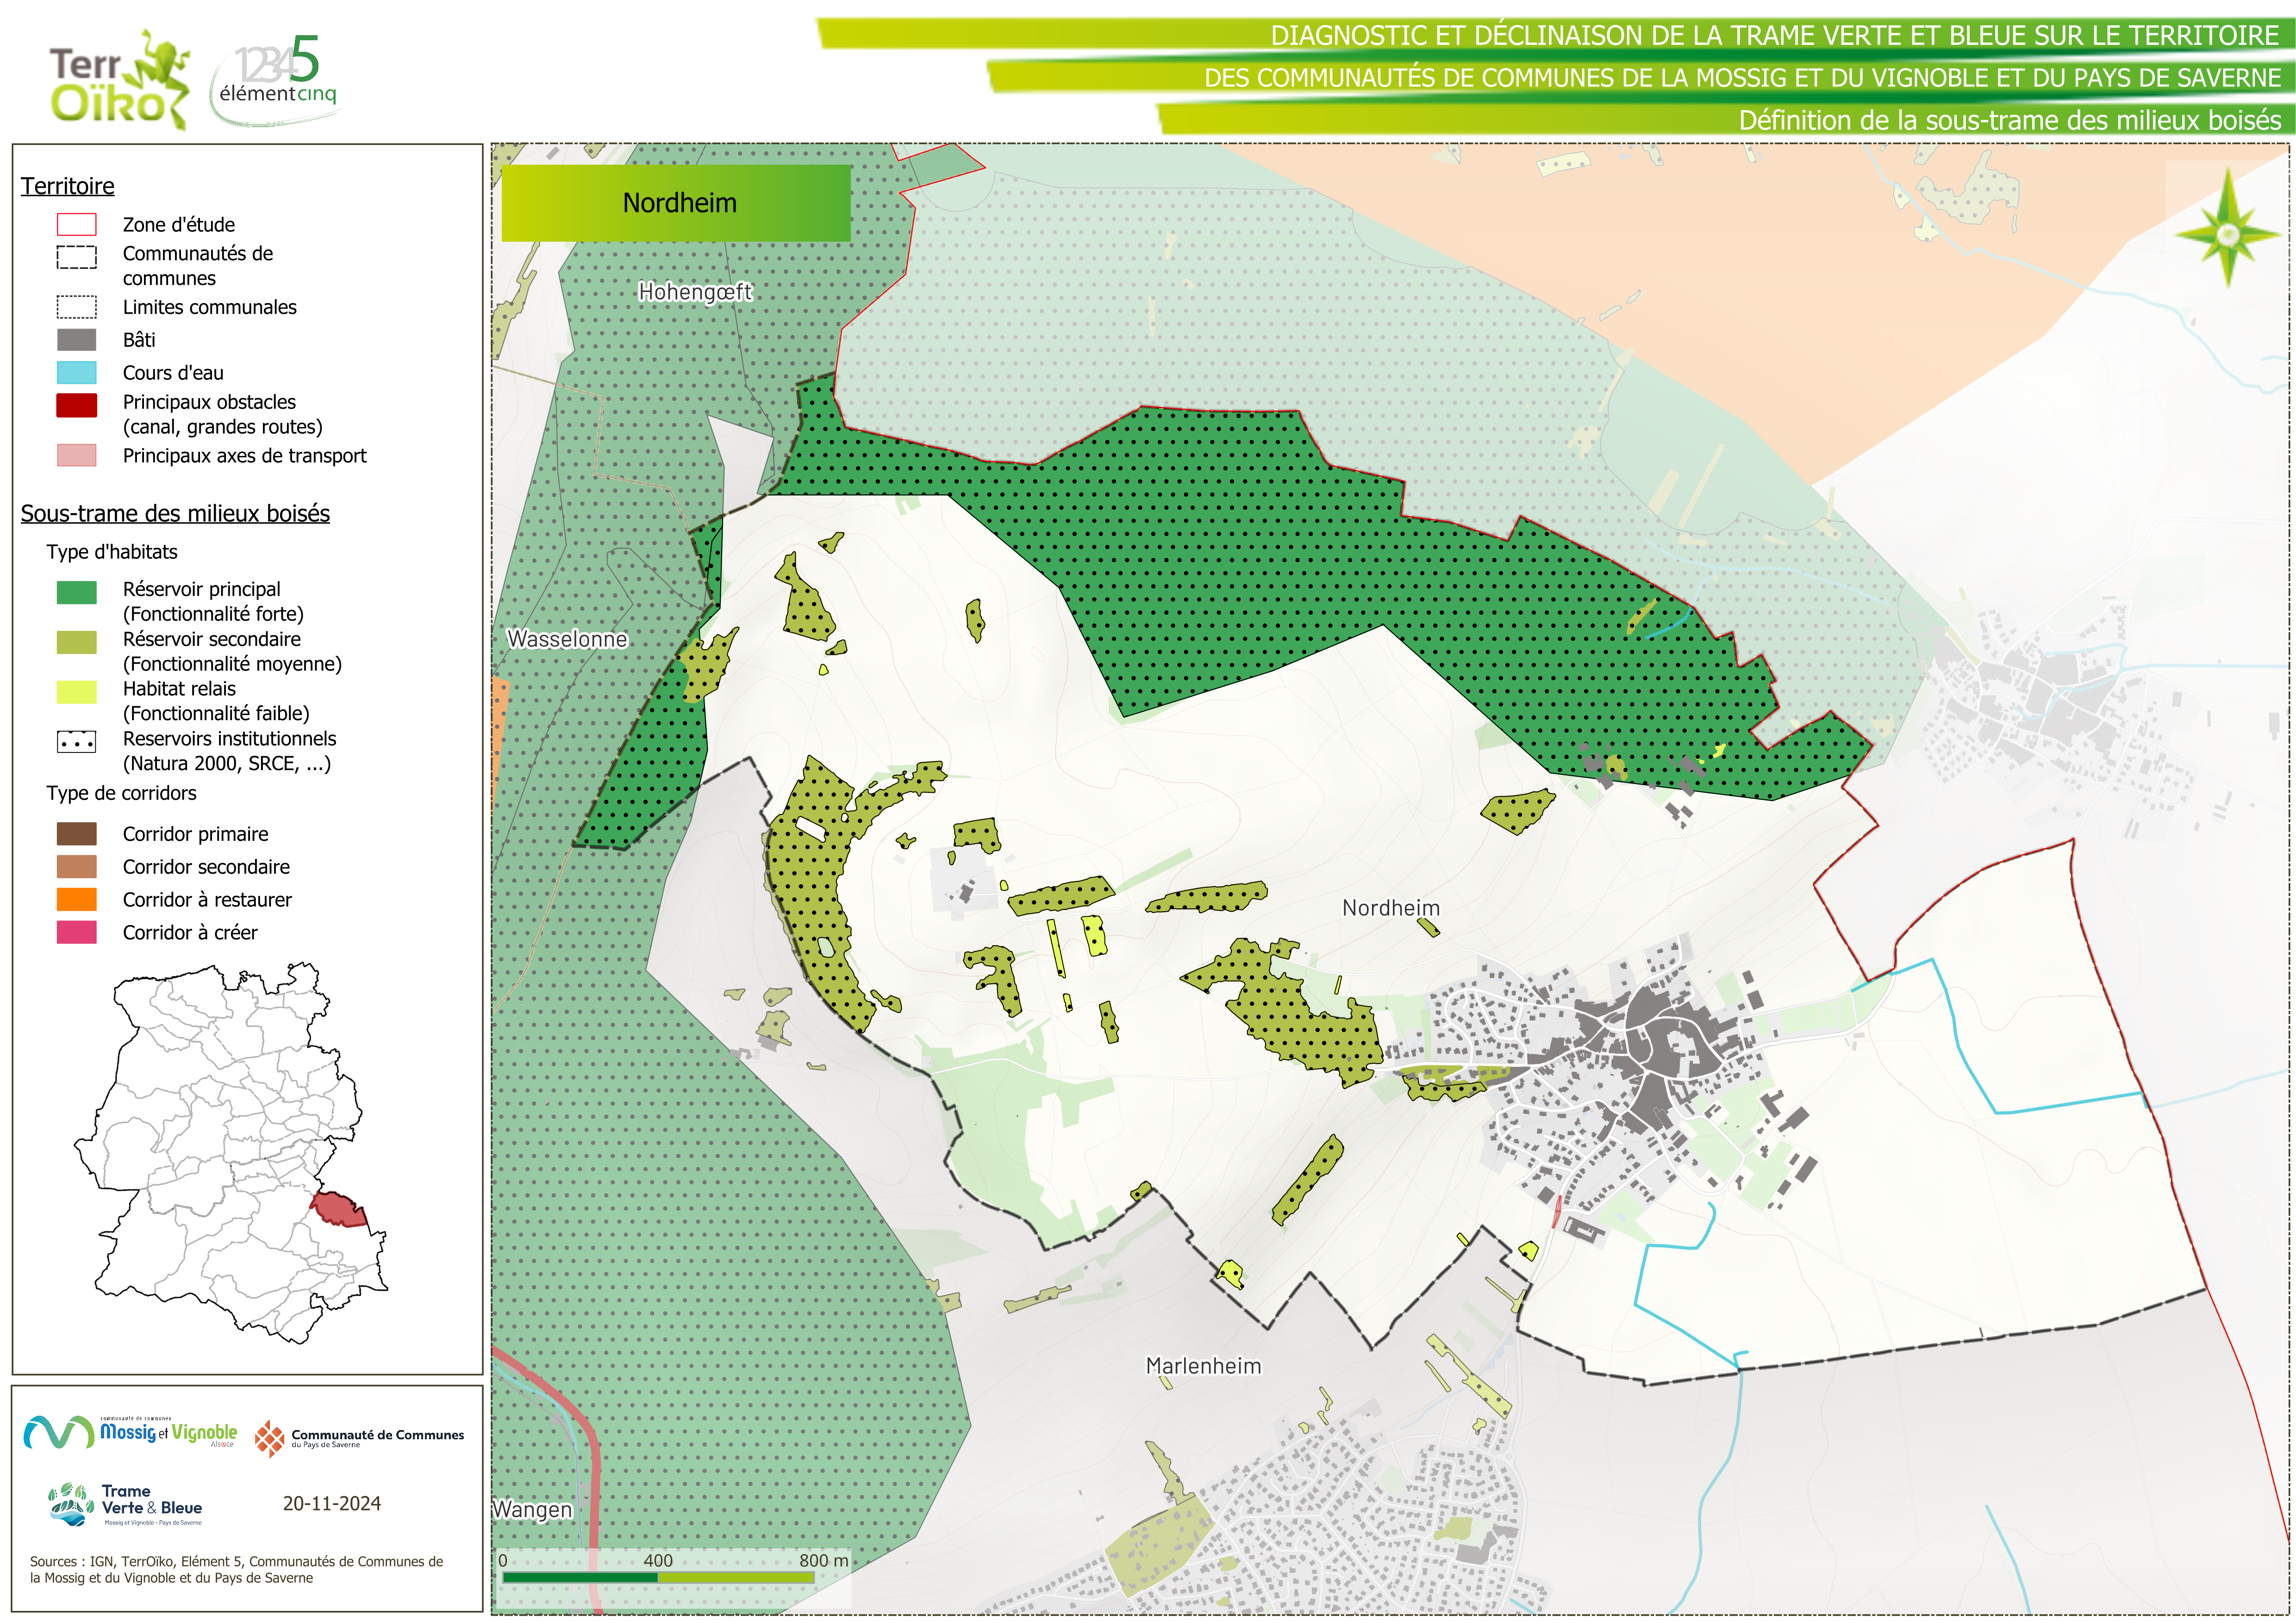Click the Corridor à restaurer orange swatch

pos(77,899)
